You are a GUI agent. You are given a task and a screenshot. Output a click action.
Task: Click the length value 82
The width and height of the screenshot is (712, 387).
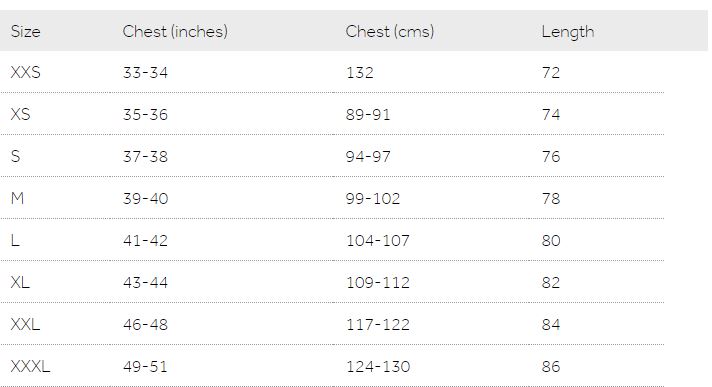[x=551, y=283]
